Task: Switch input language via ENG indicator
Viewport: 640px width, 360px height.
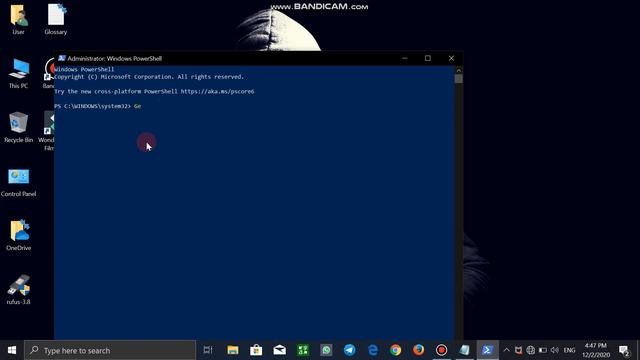Action: pyautogui.click(x=569, y=350)
